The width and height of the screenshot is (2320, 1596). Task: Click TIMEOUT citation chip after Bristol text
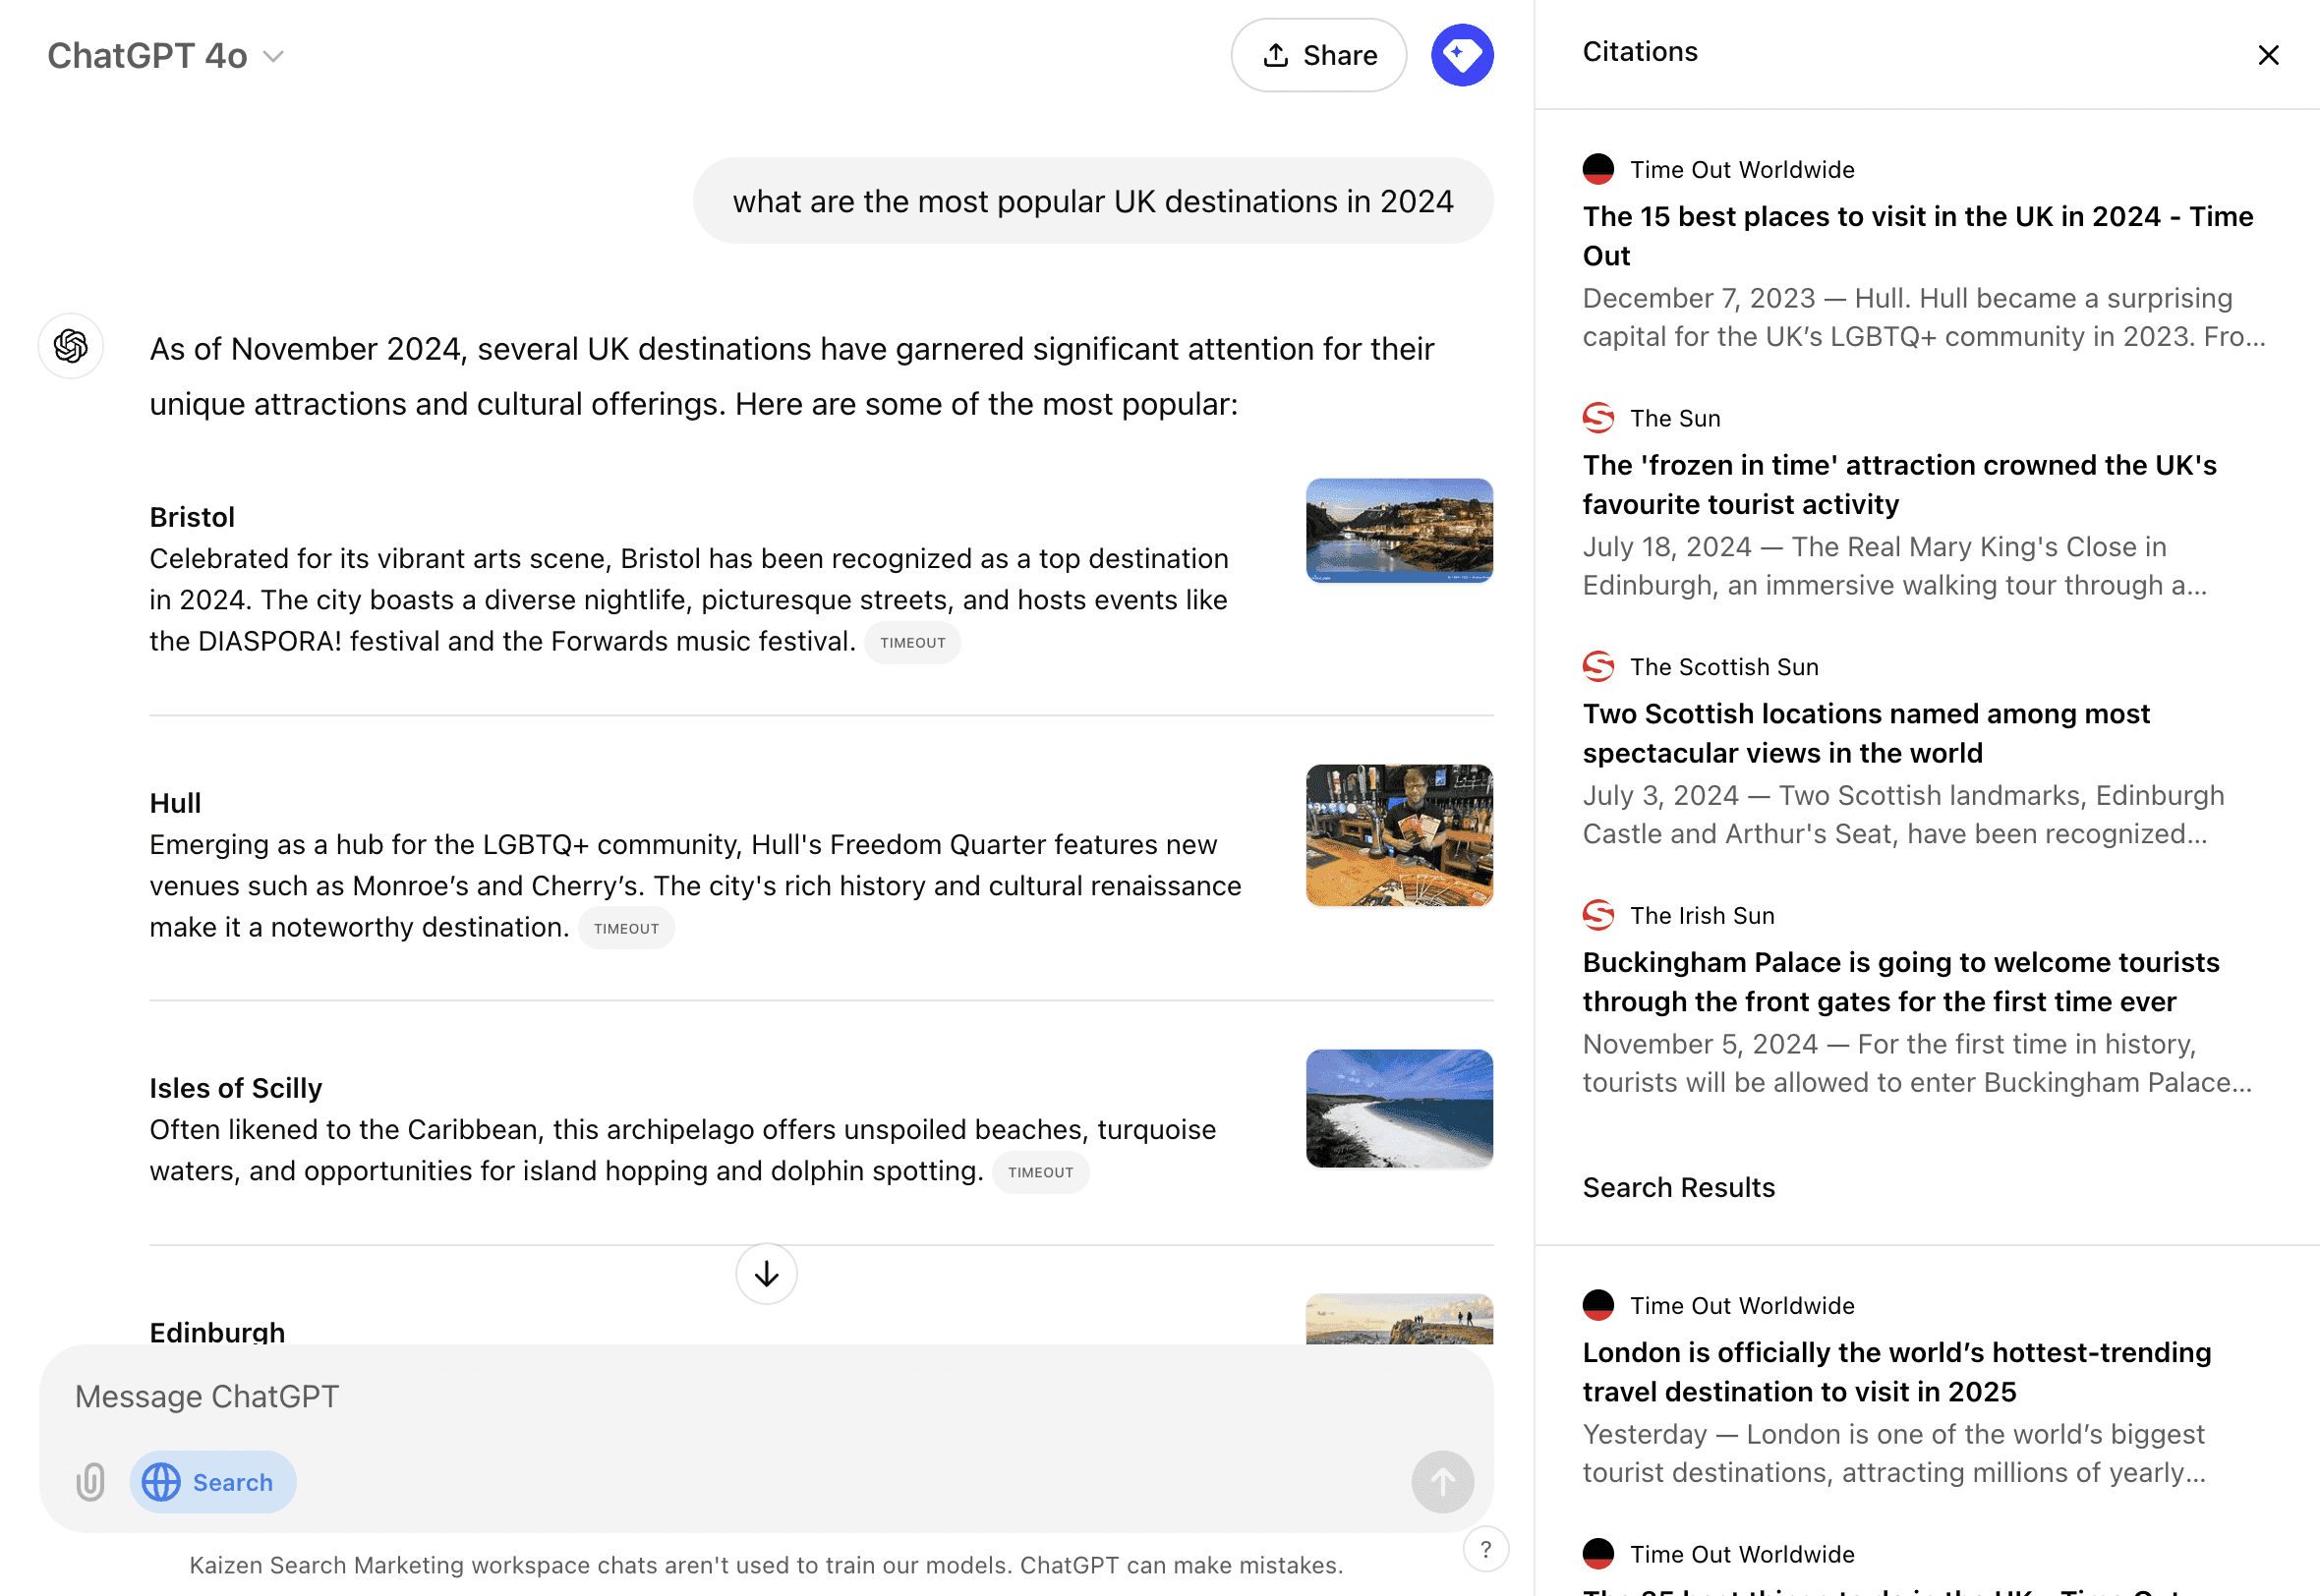pyautogui.click(x=912, y=642)
